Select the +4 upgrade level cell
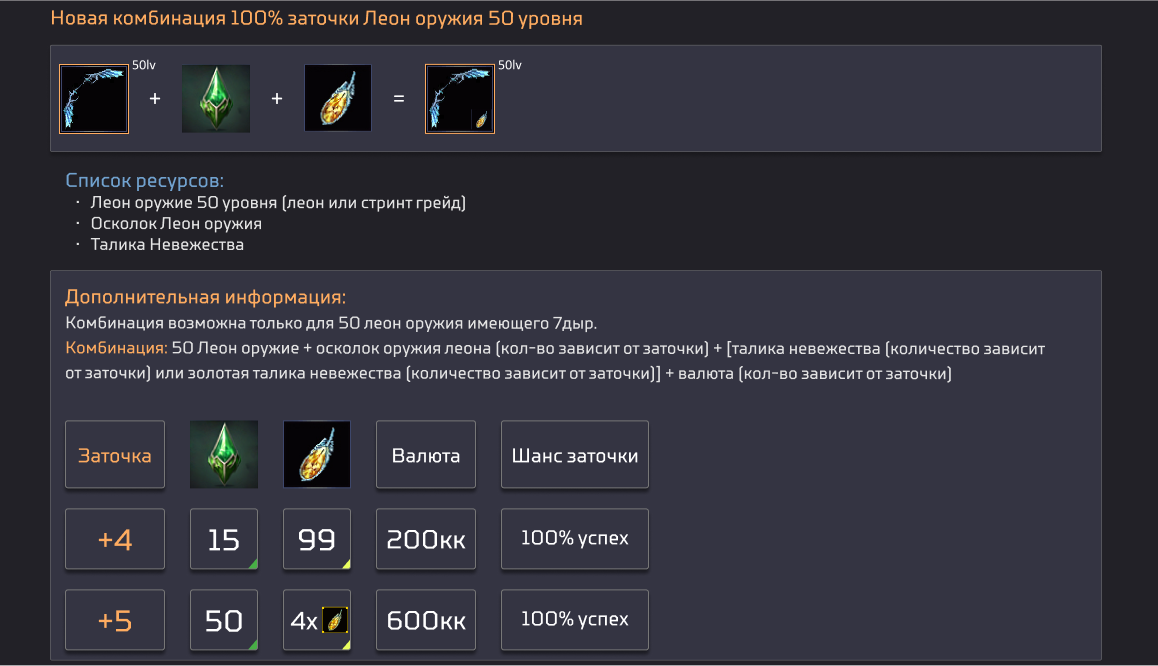The width and height of the screenshot is (1158, 666). click(115, 539)
